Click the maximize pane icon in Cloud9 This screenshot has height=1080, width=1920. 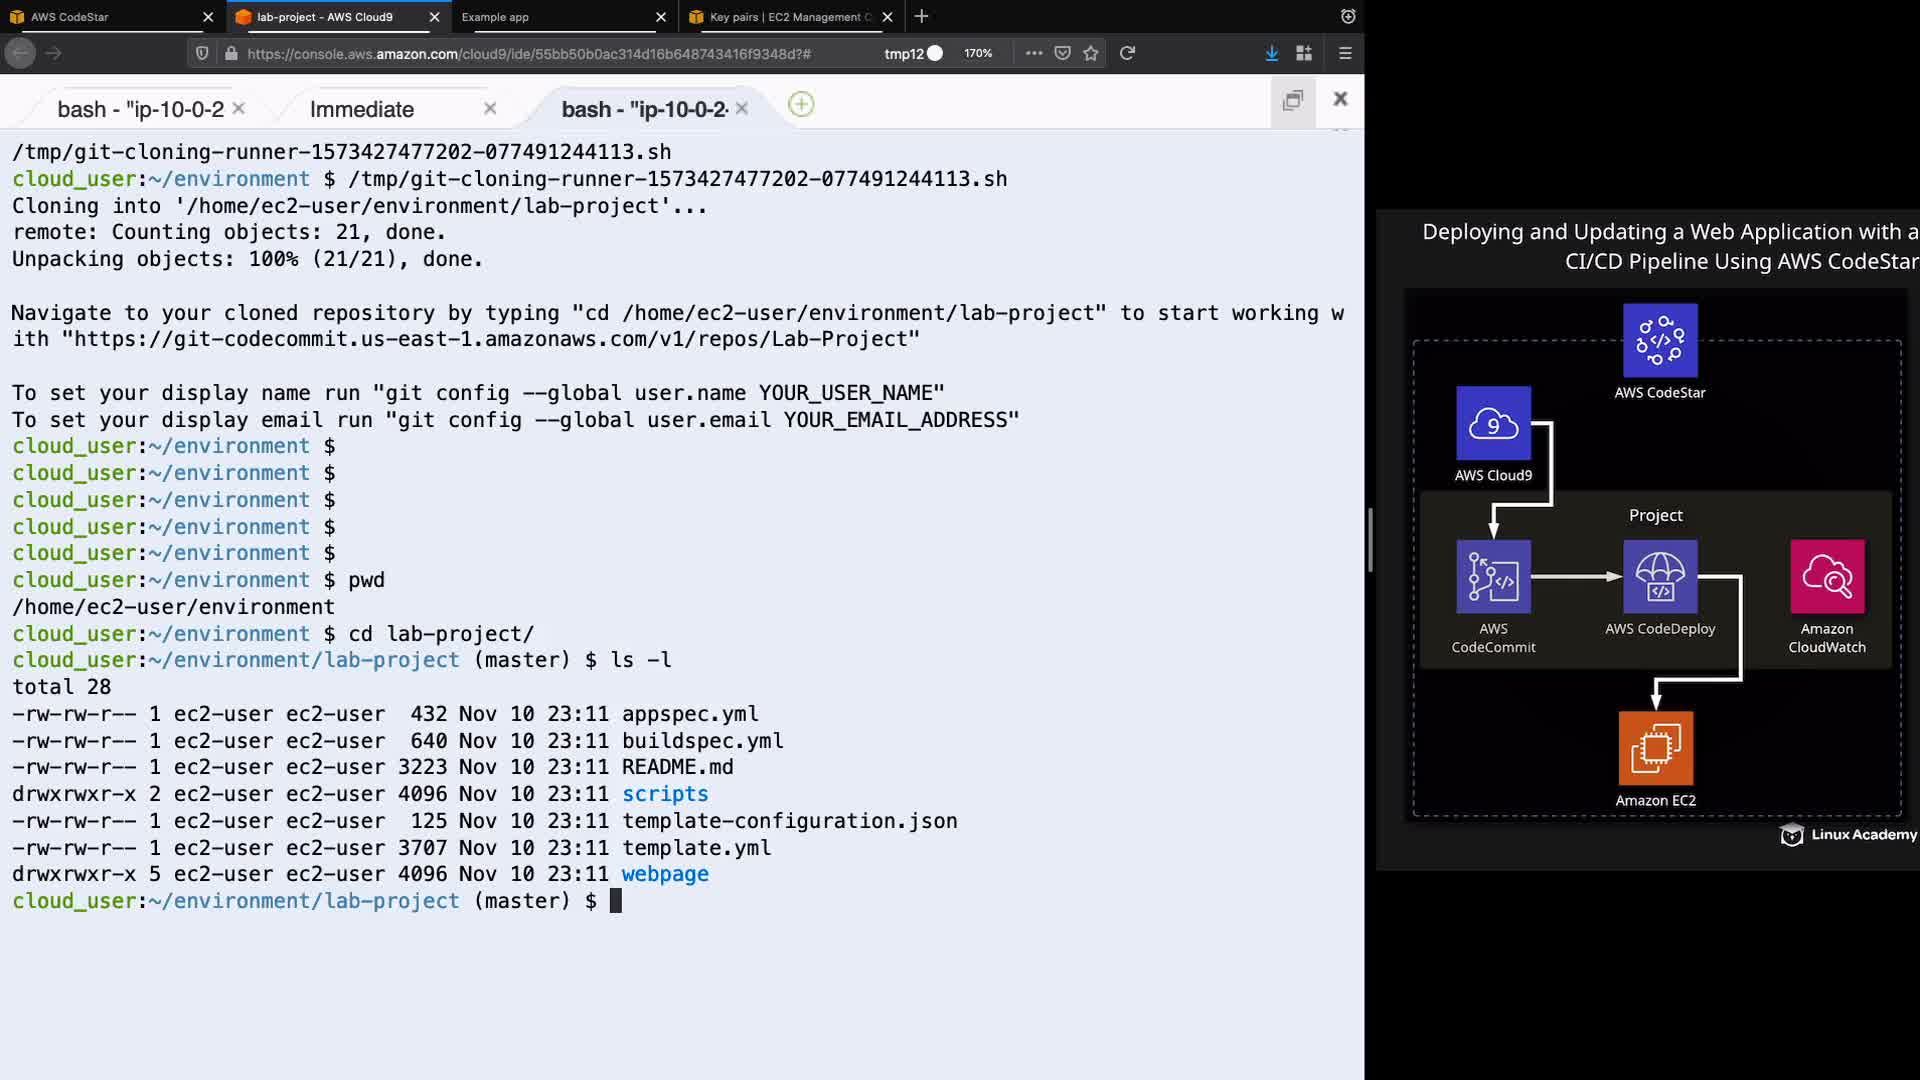click(1293, 99)
